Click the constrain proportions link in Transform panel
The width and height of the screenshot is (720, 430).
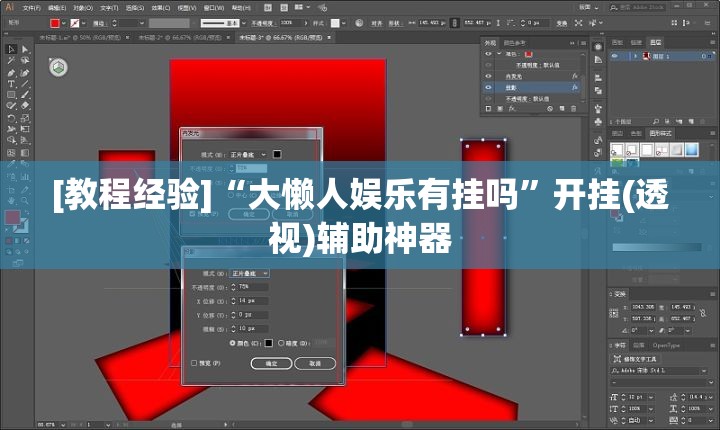pos(703,313)
